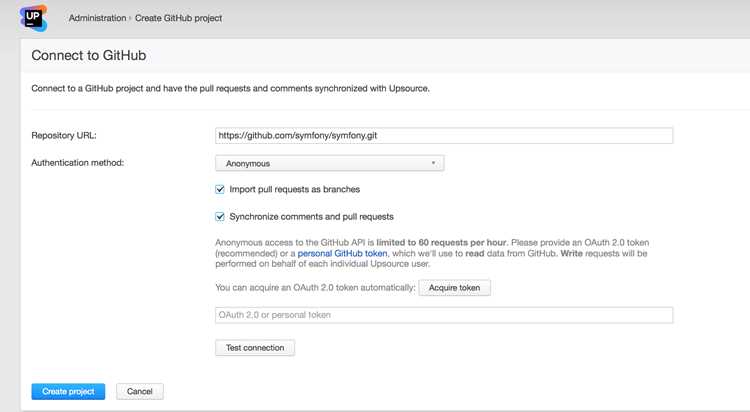This screenshot has height=412, width=750.
Task: Open the Authentication method dropdown
Action: (x=330, y=163)
